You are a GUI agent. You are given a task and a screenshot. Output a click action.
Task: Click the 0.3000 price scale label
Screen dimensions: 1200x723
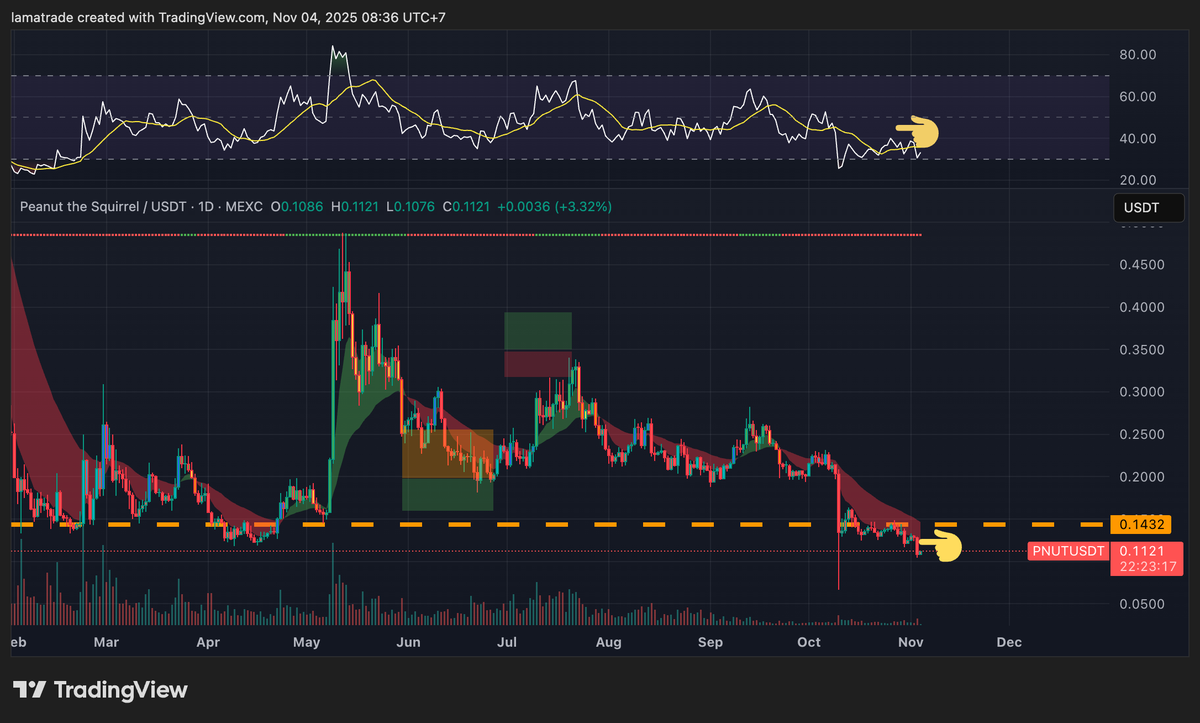[1140, 393]
